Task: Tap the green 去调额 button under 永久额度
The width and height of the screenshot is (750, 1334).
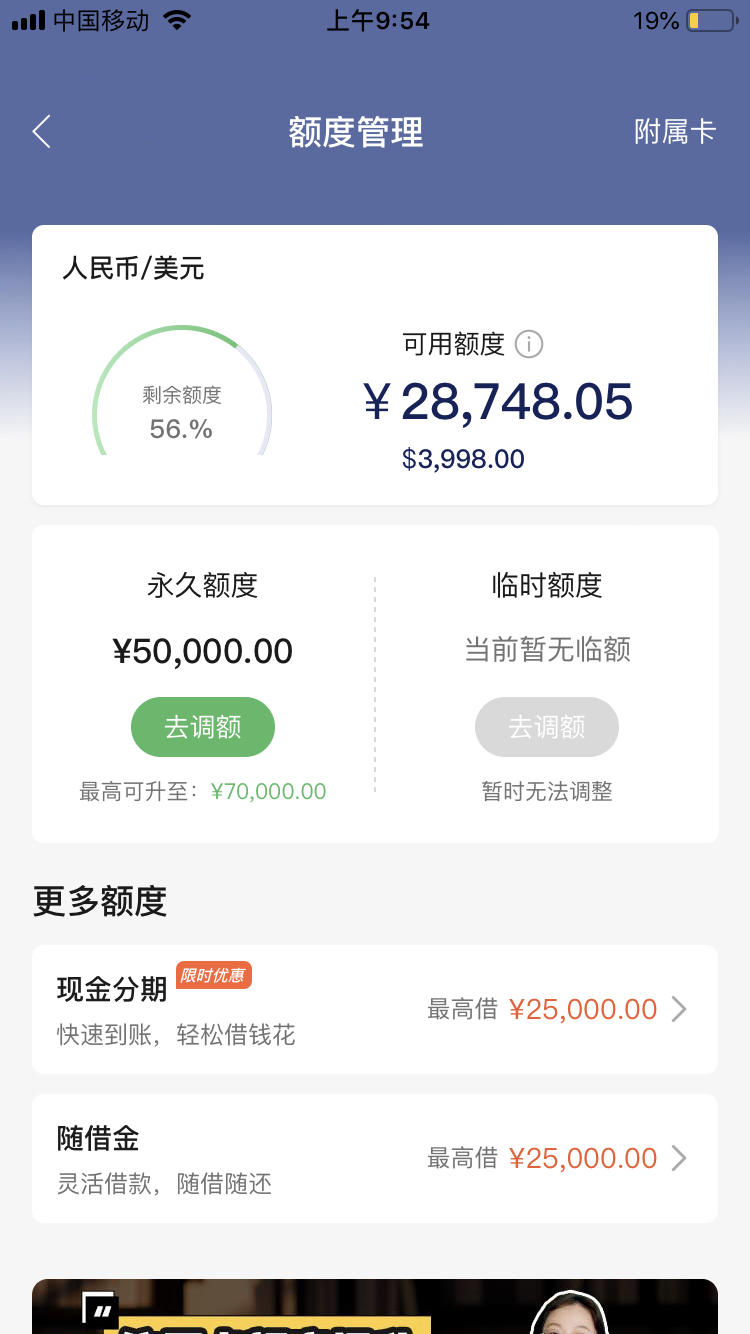Action: pyautogui.click(x=203, y=727)
